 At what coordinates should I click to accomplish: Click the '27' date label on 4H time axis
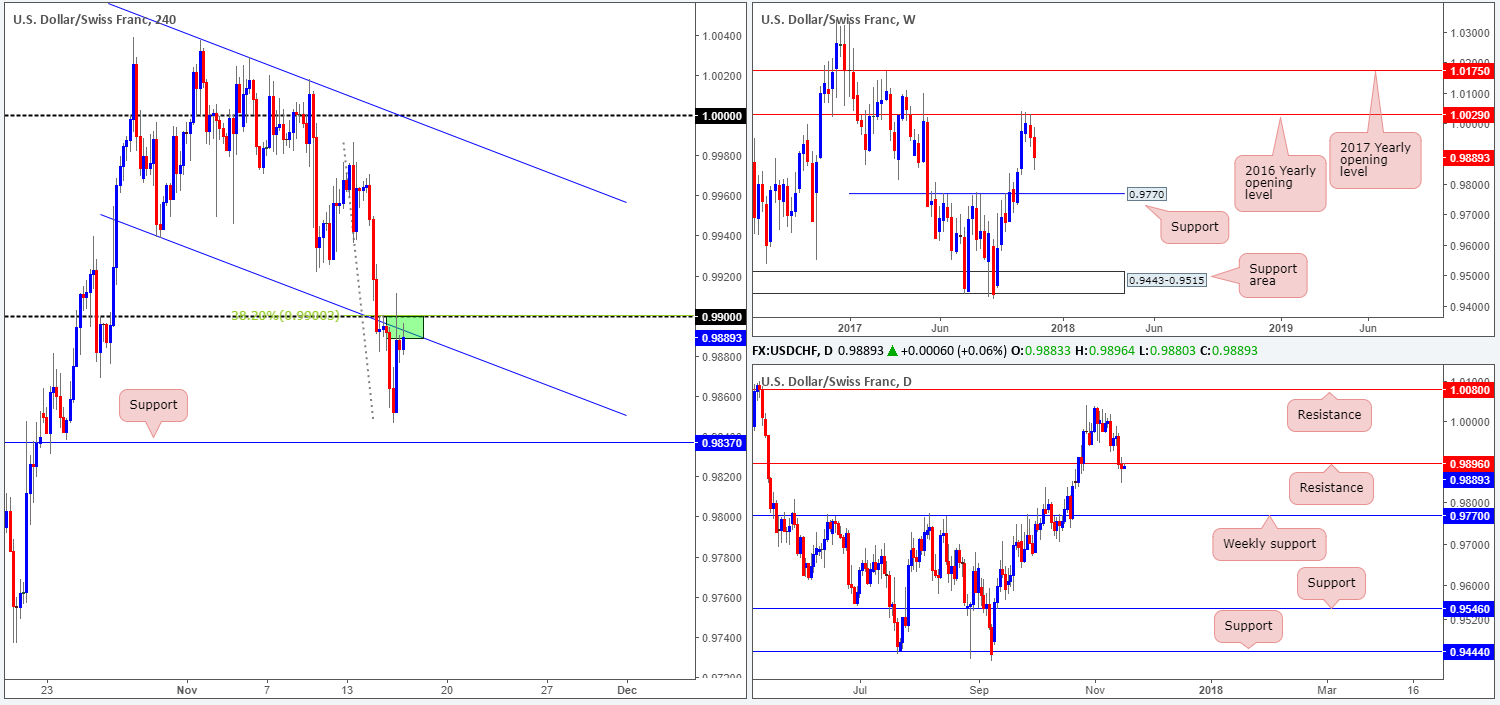pos(546,690)
